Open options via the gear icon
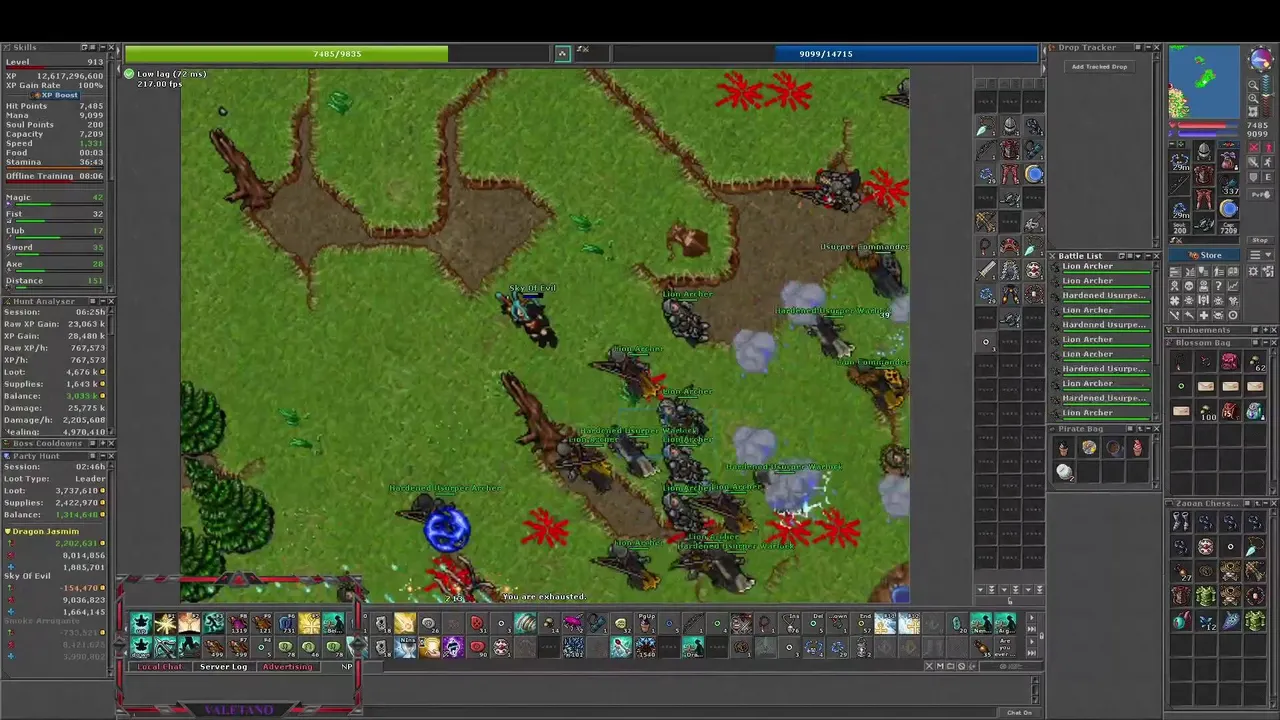This screenshot has height=720, width=1280. point(1253,271)
